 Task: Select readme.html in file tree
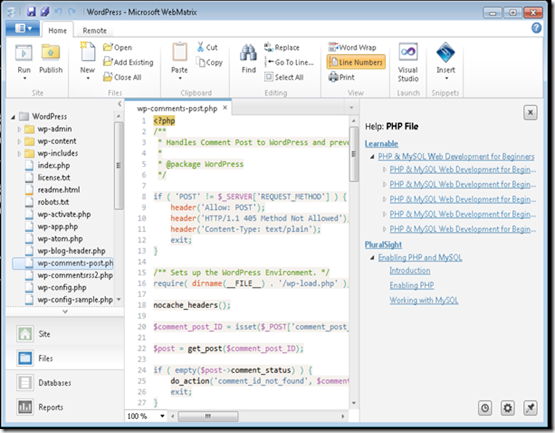[59, 190]
